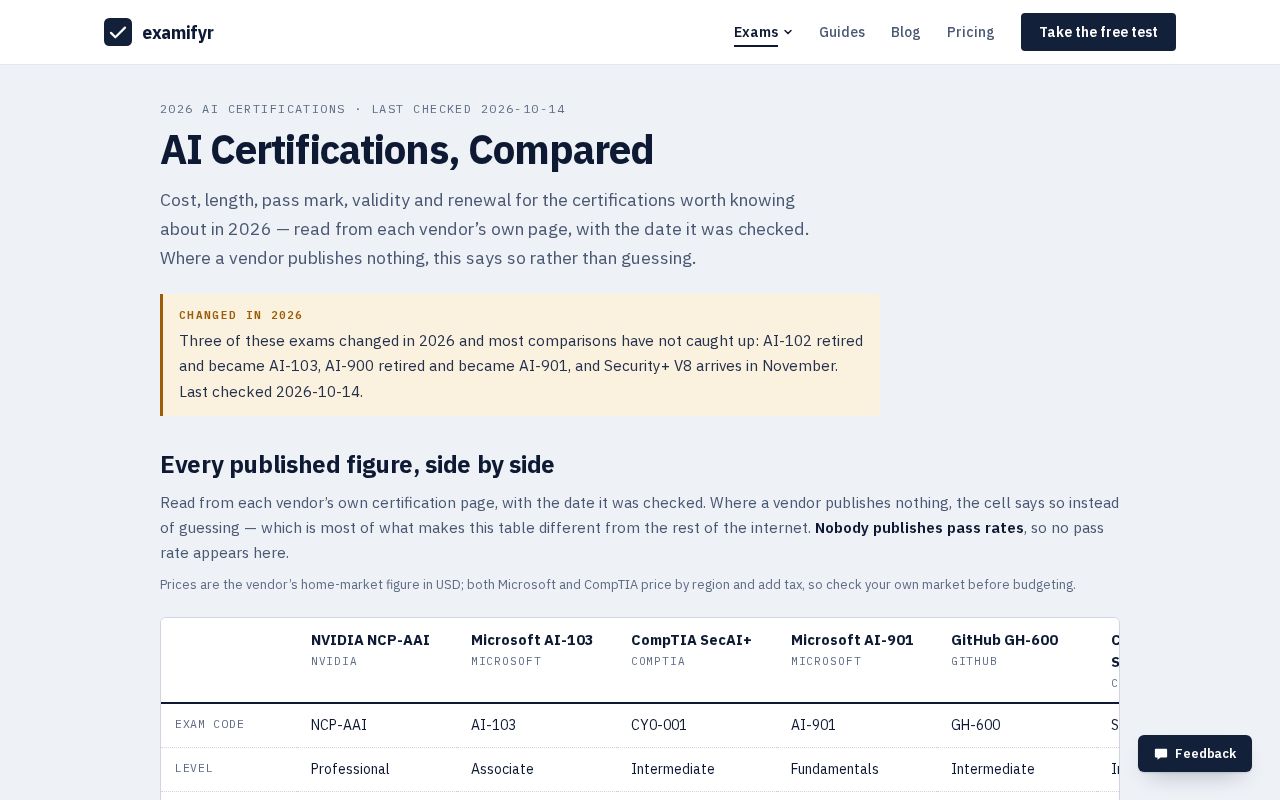
Task: Click the AI-901 exam code cell
Action: coord(813,725)
